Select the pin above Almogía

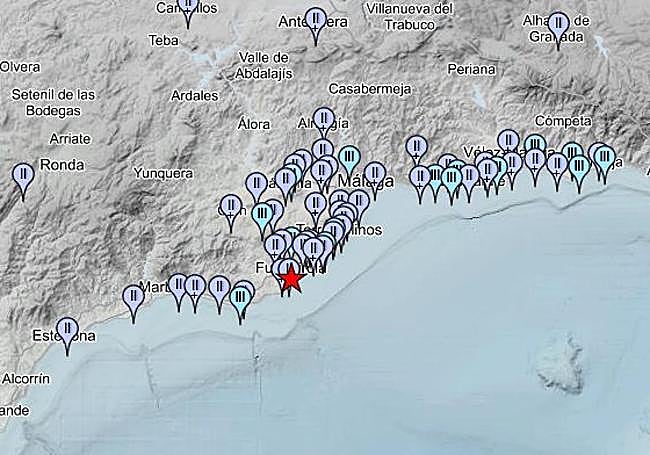tap(323, 120)
